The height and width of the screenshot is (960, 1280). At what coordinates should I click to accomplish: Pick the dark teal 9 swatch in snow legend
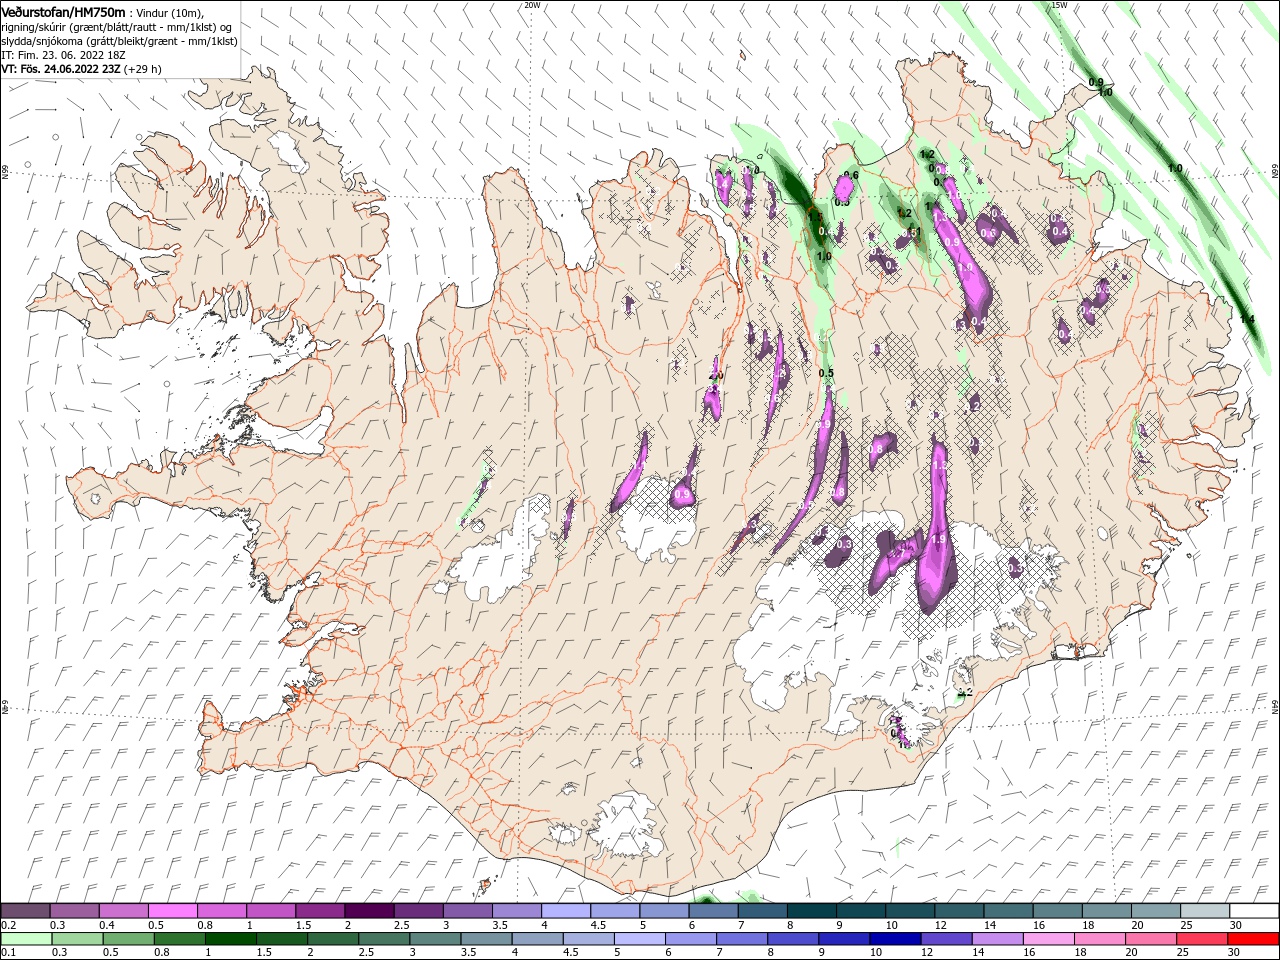pyautogui.click(x=859, y=911)
